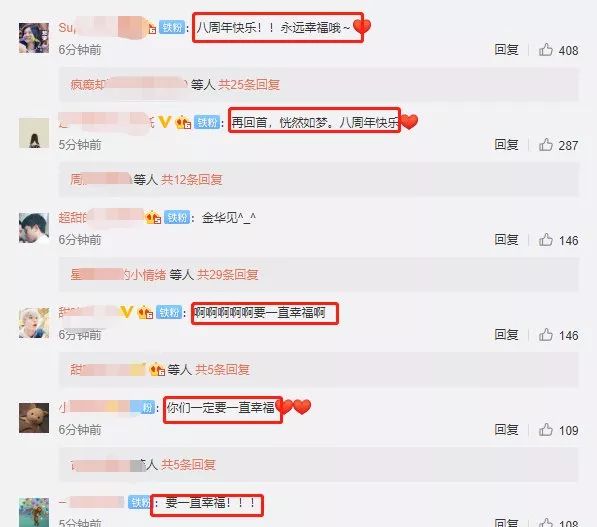
Task: Click 回复 on the 再回首 comment
Action: coord(506,145)
